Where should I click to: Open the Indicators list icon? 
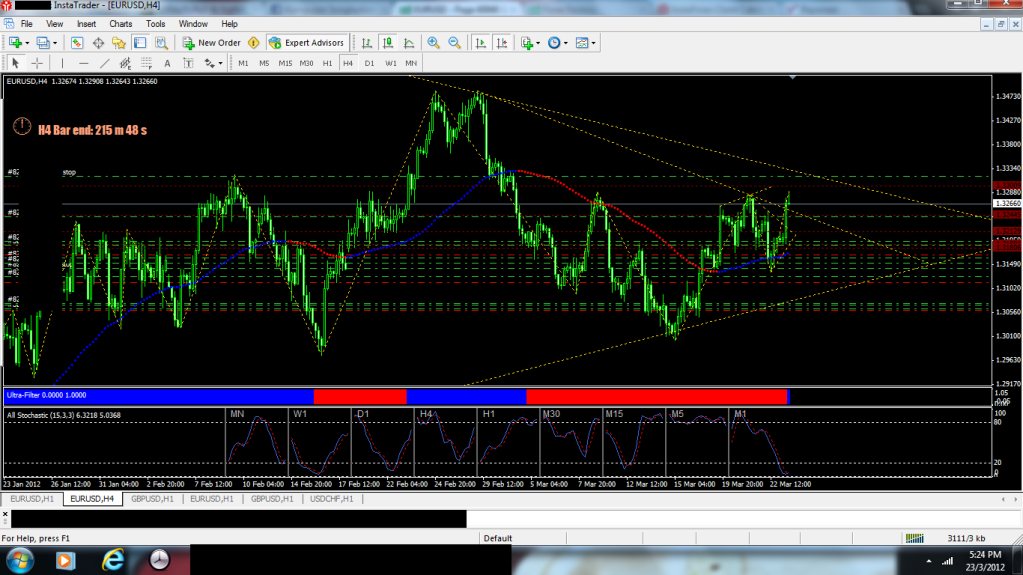click(x=527, y=43)
